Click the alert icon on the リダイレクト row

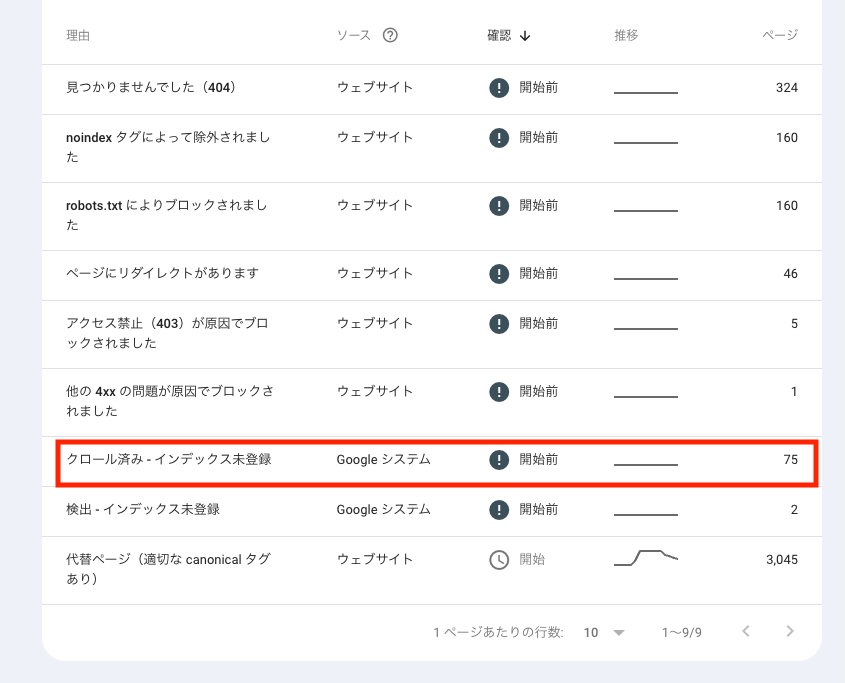pos(498,274)
